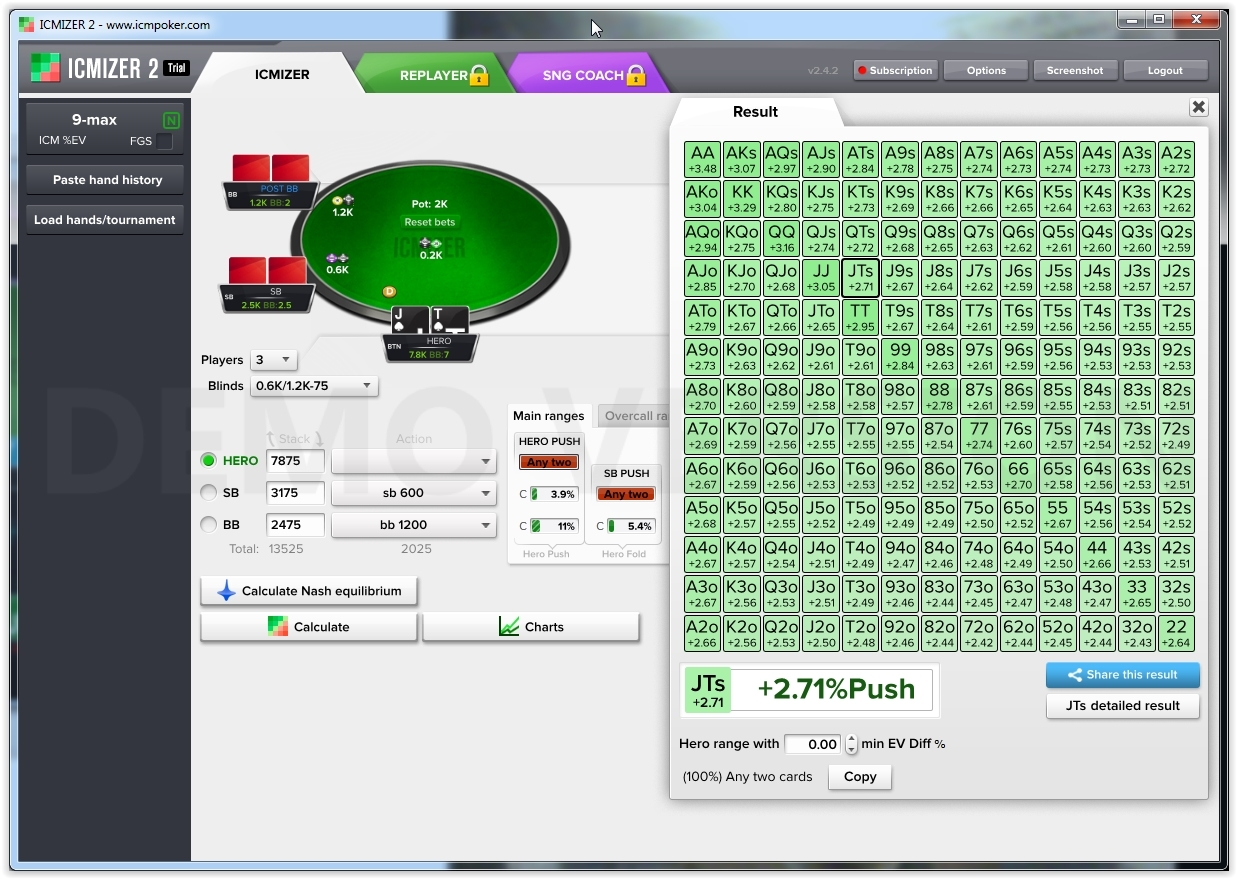Click the 11% call range bar
This screenshot has height=879, width=1237.
[554, 526]
